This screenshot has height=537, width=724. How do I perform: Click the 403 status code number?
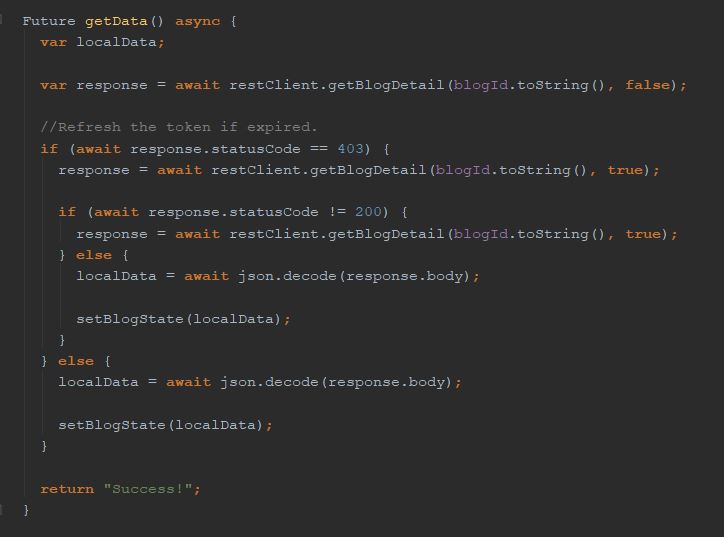pos(351,149)
